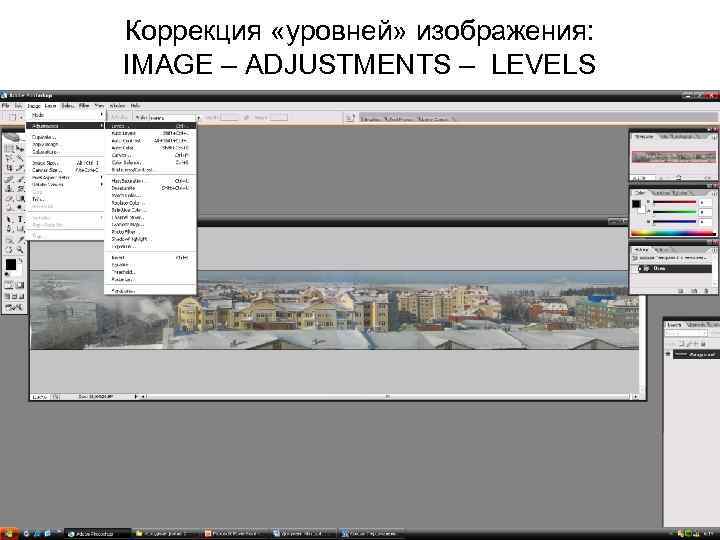The width and height of the screenshot is (720, 540).
Task: Select the Zoom tool
Action: [x=20, y=250]
